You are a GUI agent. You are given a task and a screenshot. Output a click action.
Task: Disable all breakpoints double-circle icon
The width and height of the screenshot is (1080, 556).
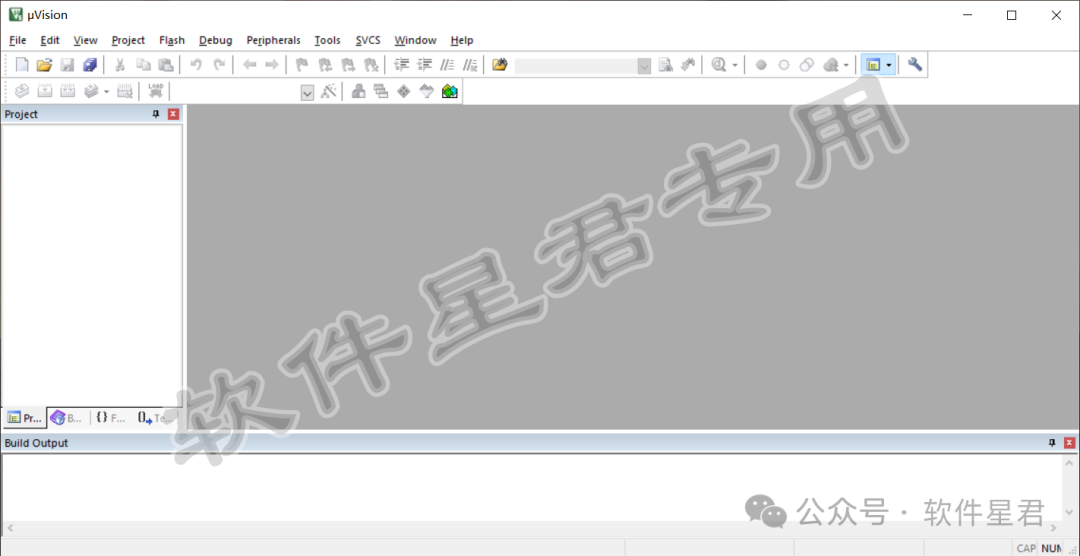click(x=807, y=65)
